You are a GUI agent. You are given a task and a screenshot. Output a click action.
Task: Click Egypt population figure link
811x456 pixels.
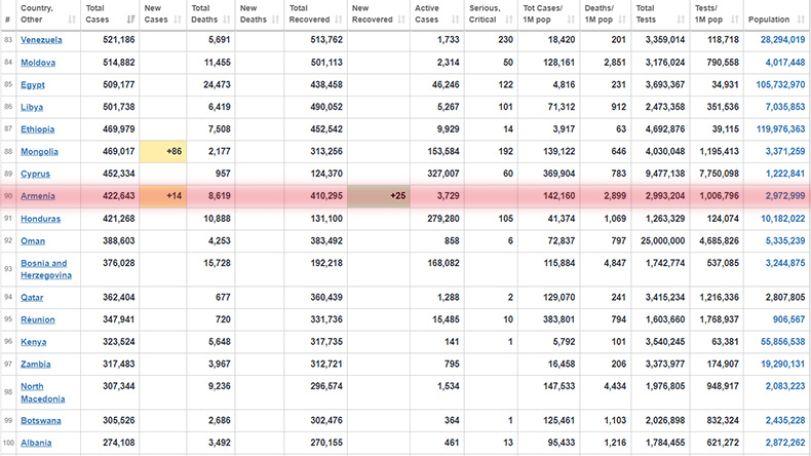(780, 84)
